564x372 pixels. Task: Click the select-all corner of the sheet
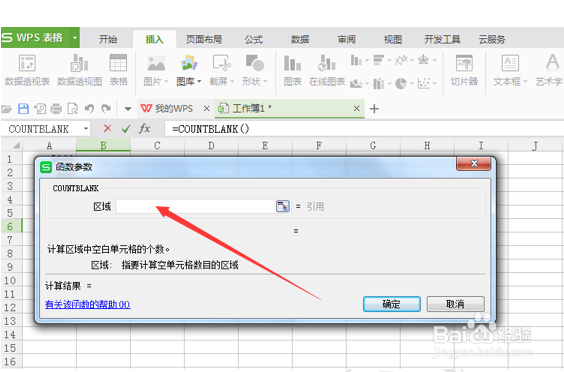tap(12, 145)
